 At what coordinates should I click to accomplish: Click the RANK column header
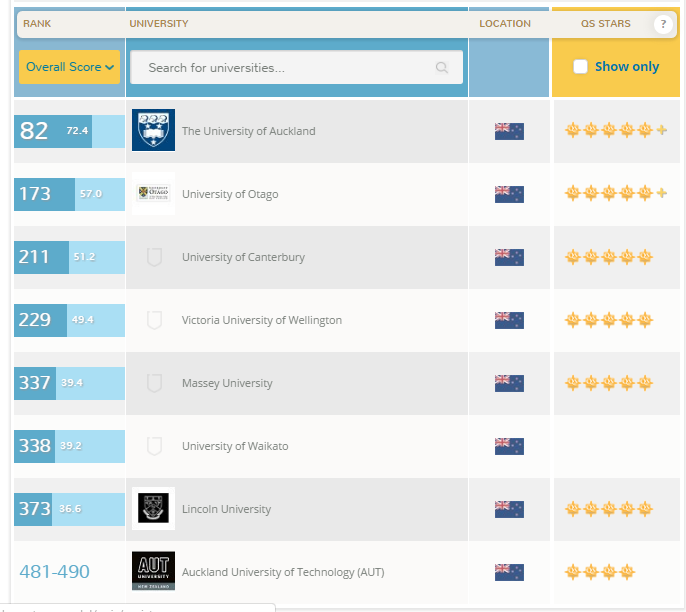[37, 24]
